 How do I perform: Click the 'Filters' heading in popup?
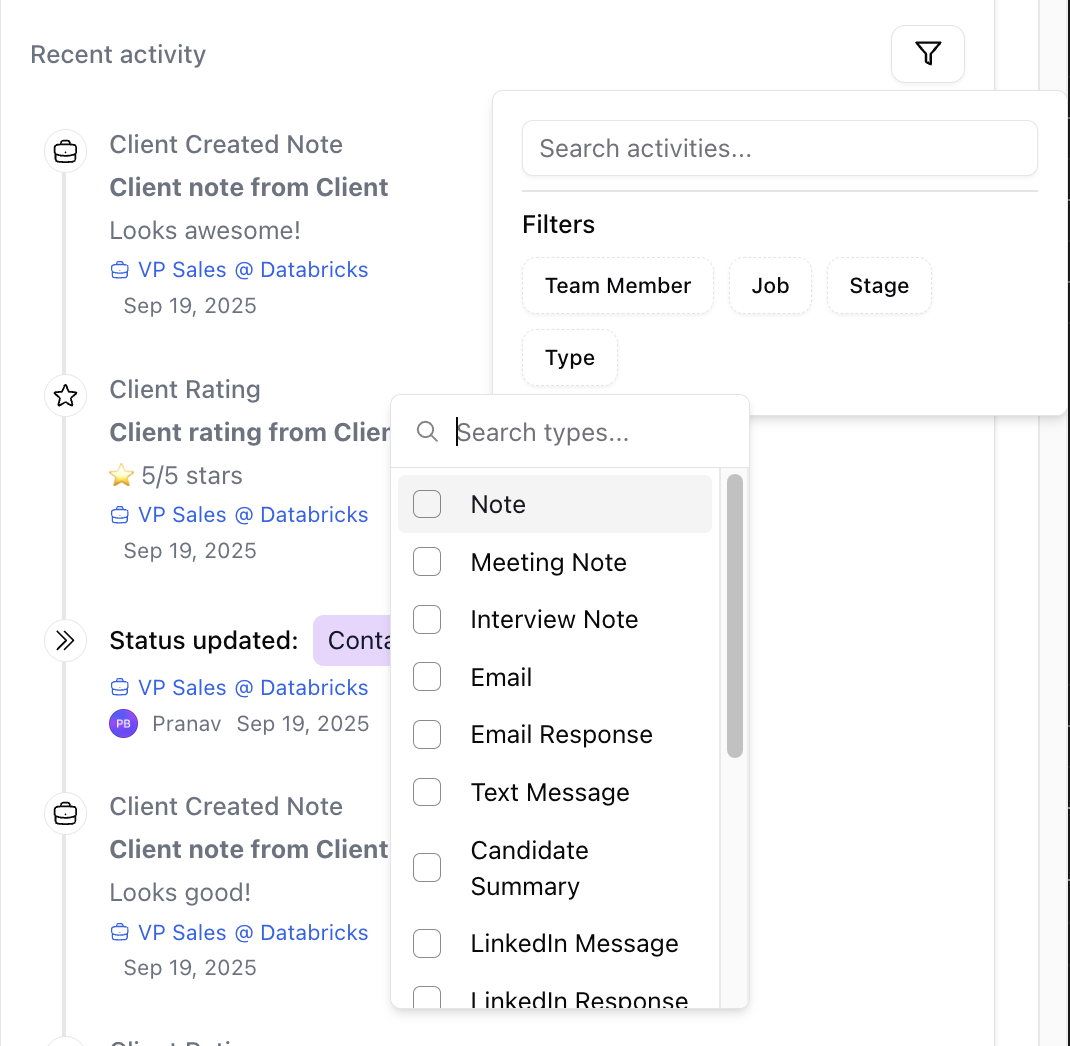pyautogui.click(x=558, y=224)
